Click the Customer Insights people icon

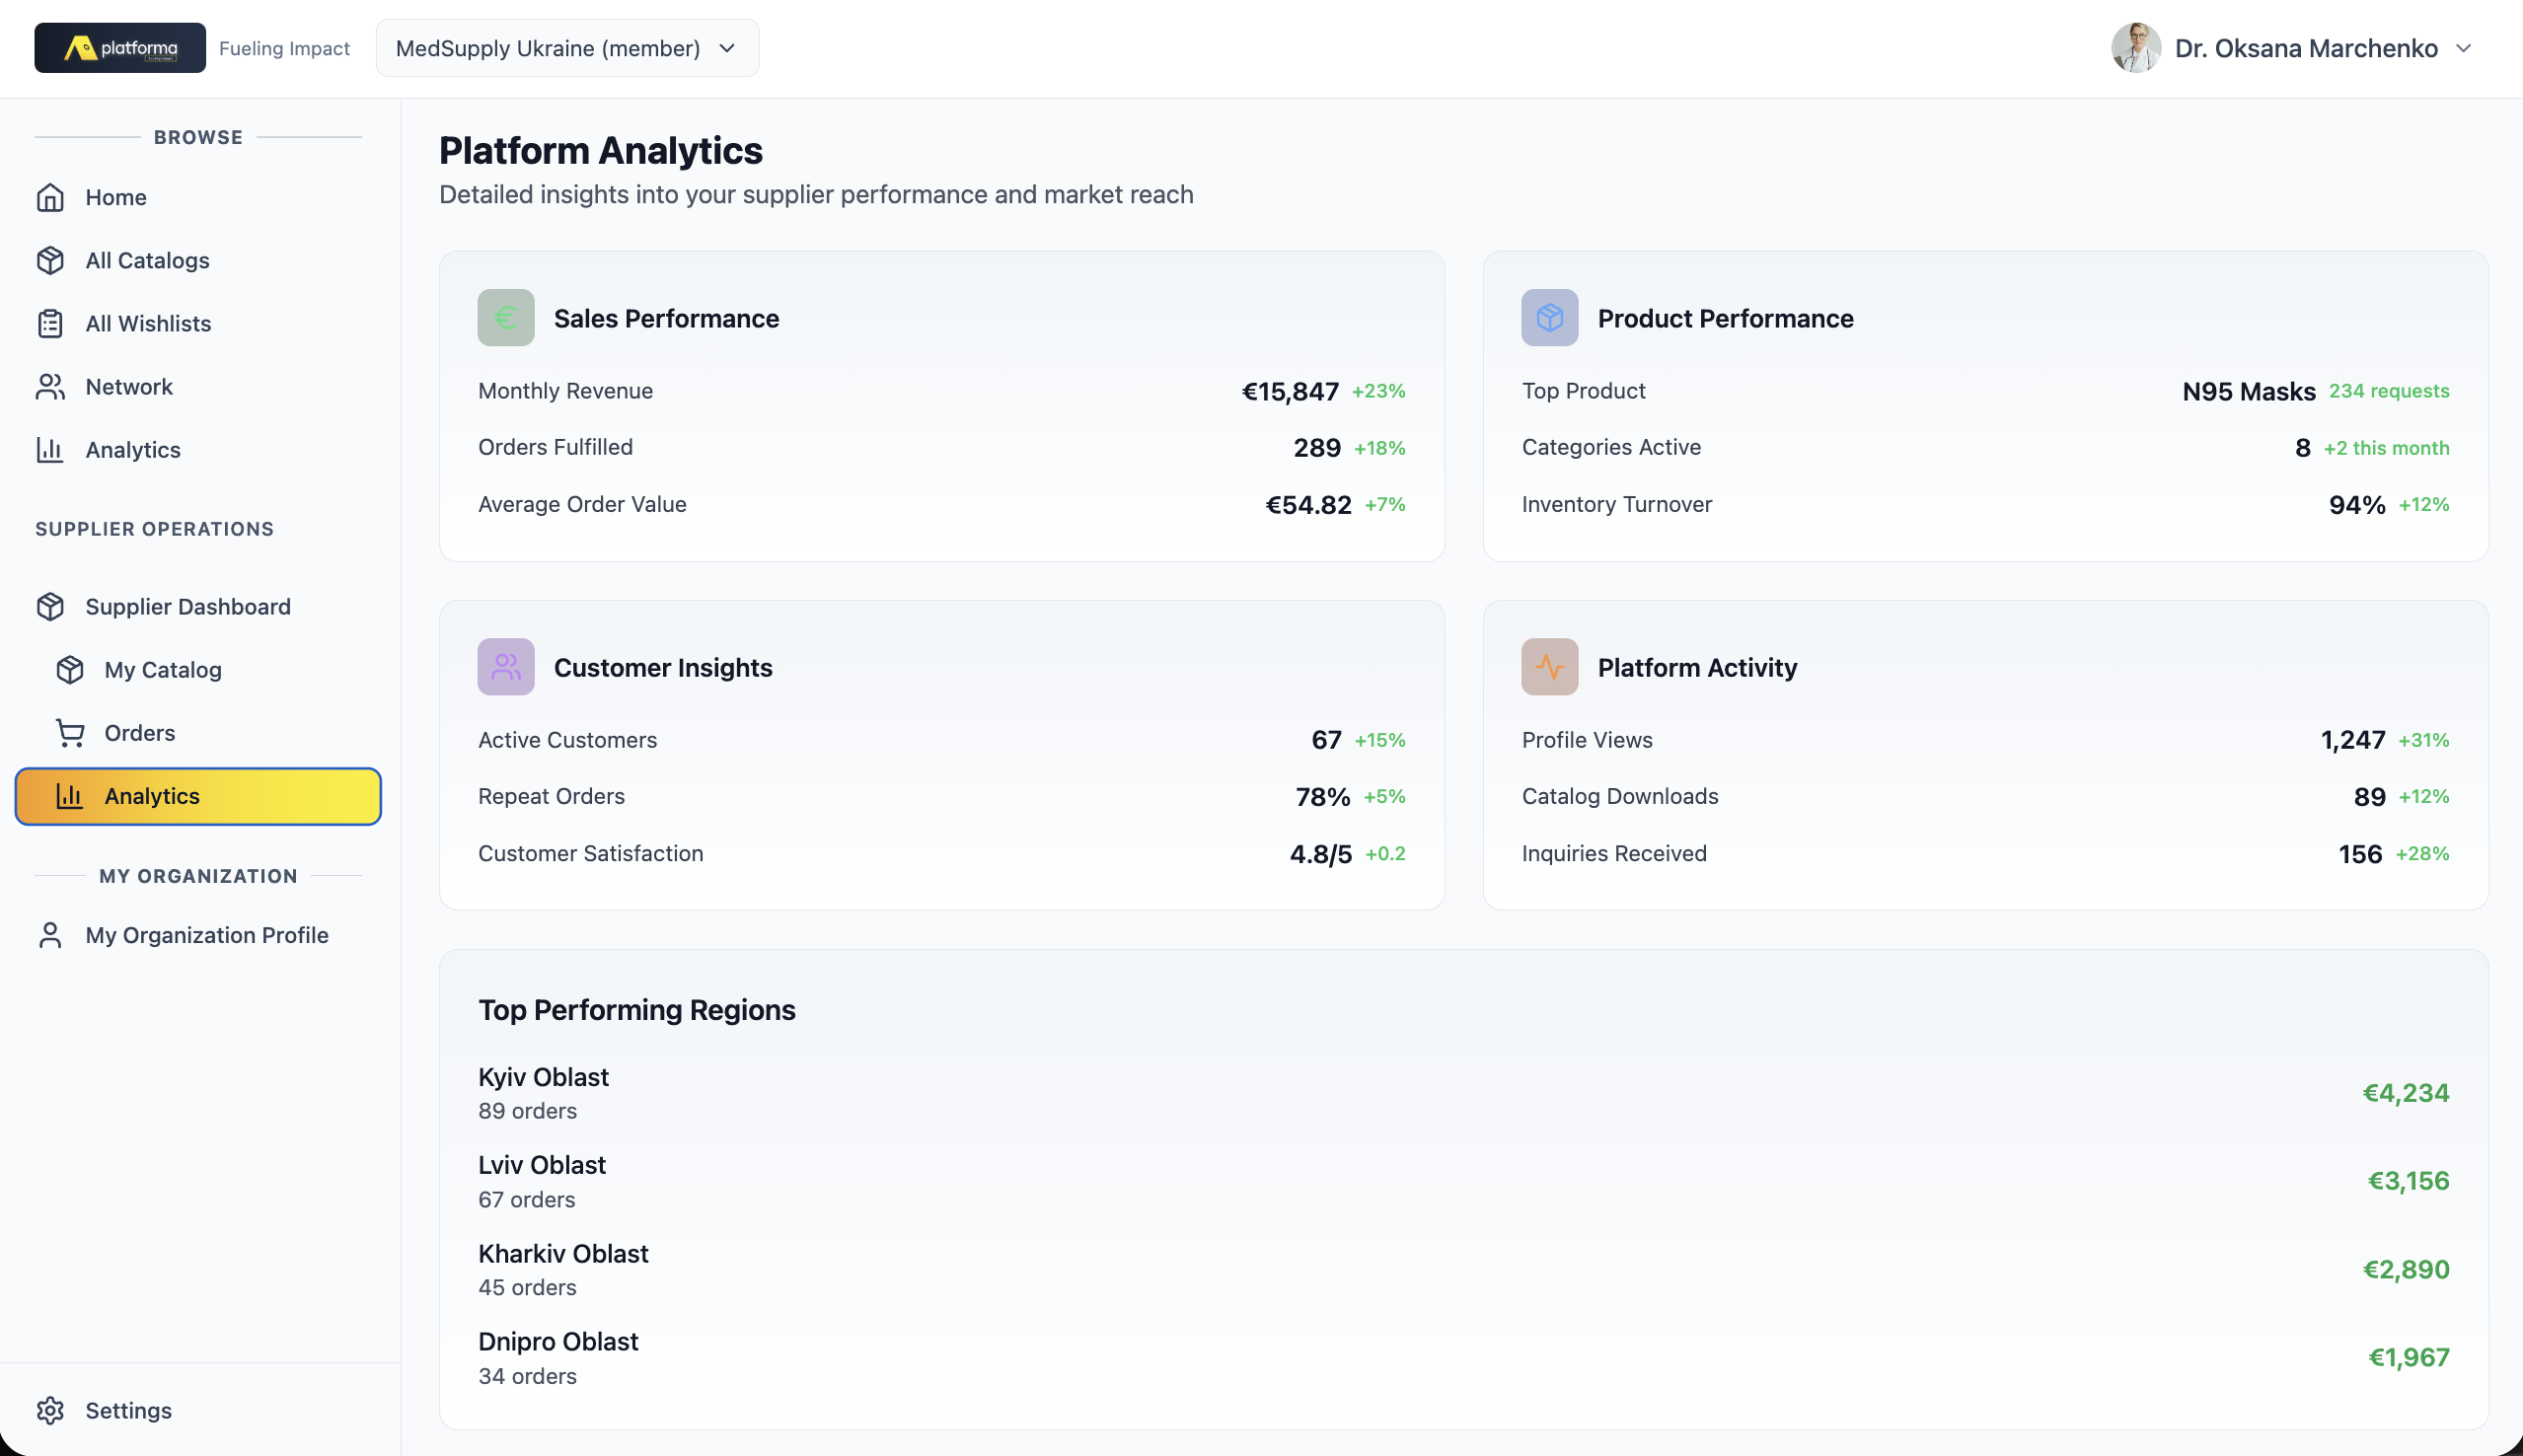tap(505, 667)
